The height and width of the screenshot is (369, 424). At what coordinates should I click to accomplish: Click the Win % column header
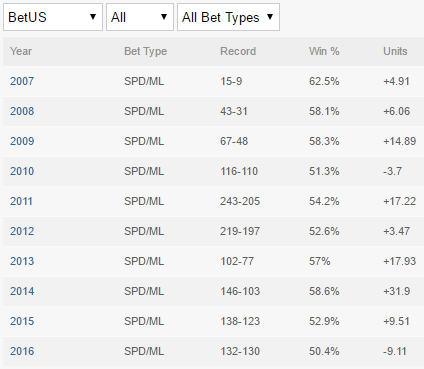click(324, 51)
